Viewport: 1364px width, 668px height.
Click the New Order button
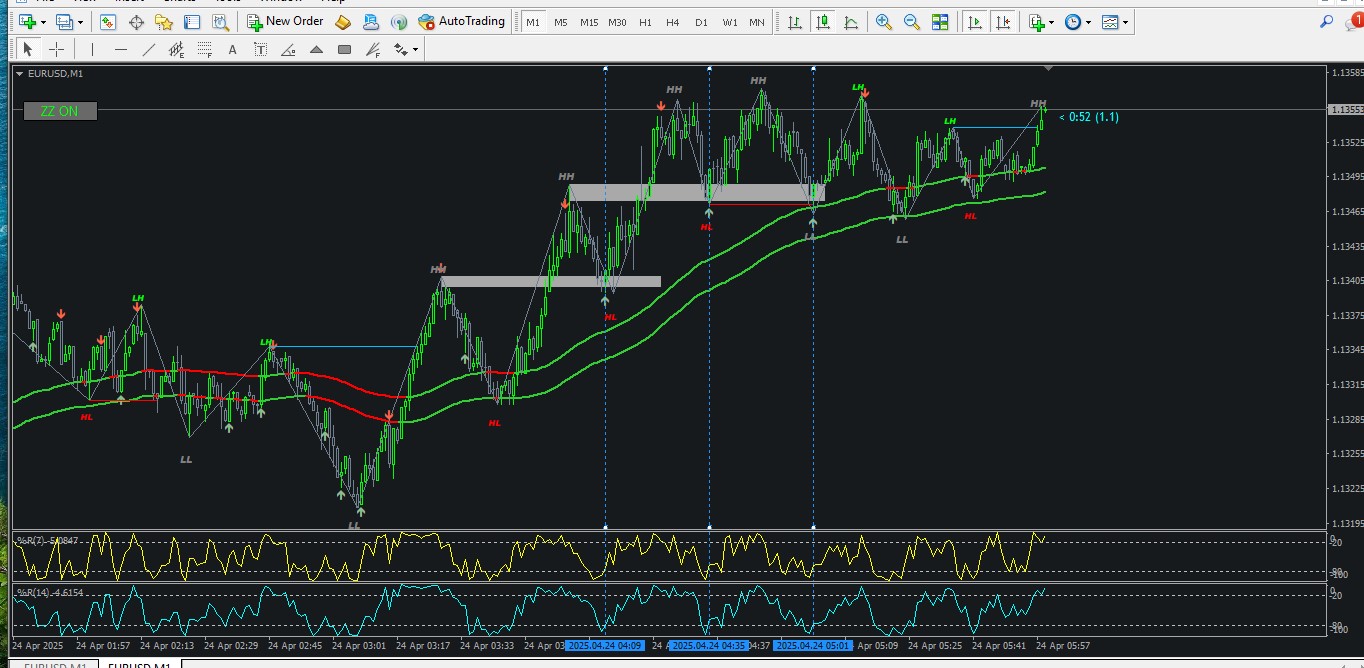(x=285, y=22)
